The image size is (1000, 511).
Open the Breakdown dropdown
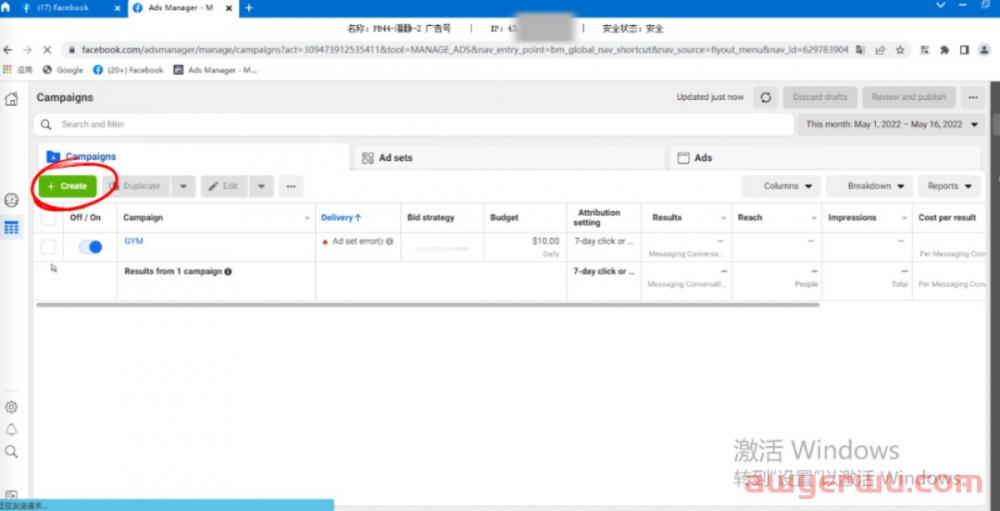coord(869,186)
